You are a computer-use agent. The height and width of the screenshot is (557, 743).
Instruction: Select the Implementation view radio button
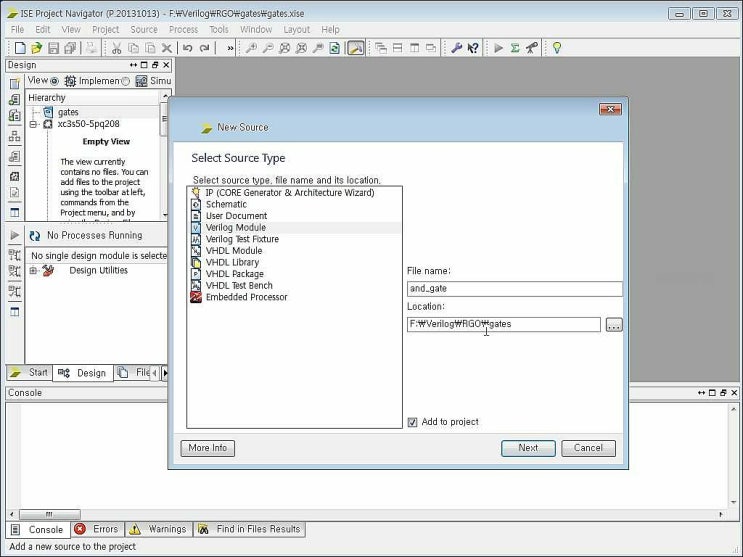click(x=54, y=81)
